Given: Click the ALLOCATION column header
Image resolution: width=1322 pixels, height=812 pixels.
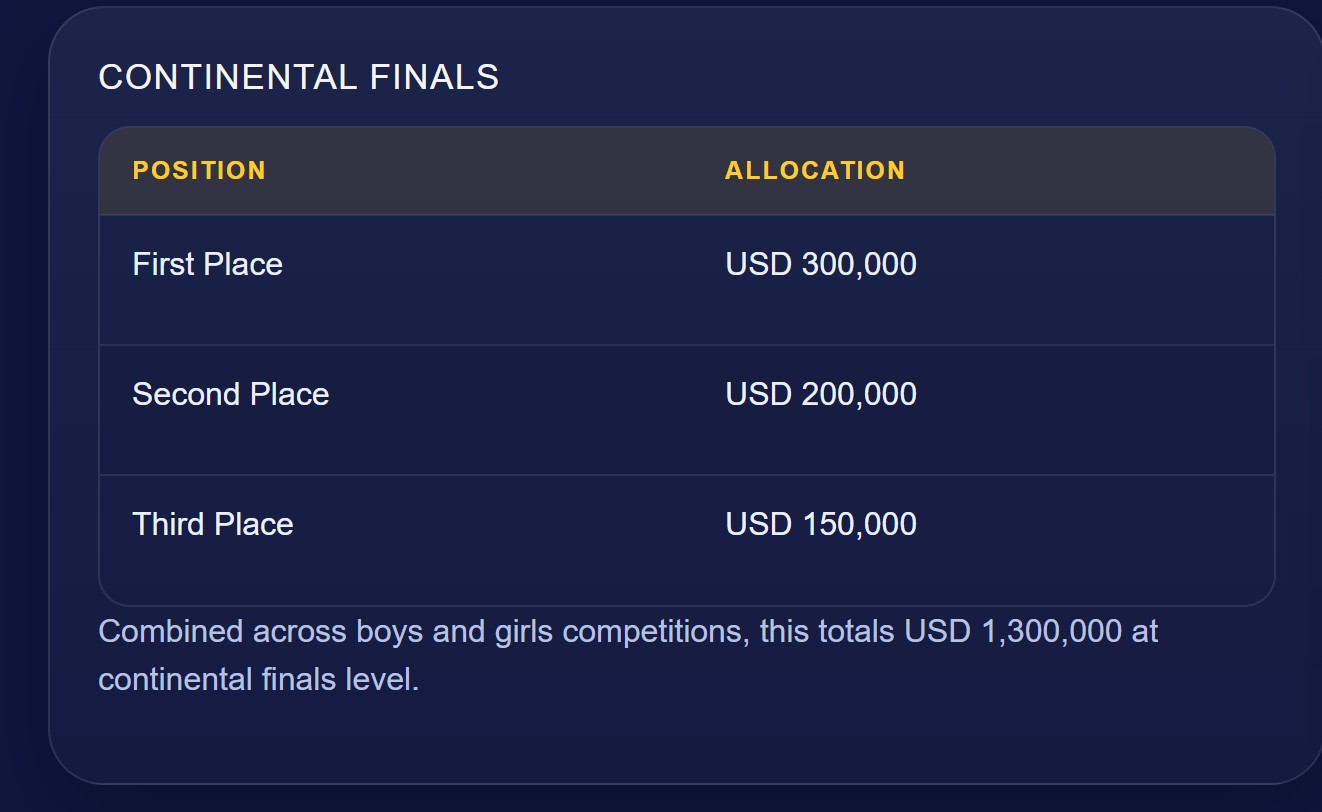Looking at the screenshot, I should coord(815,171).
